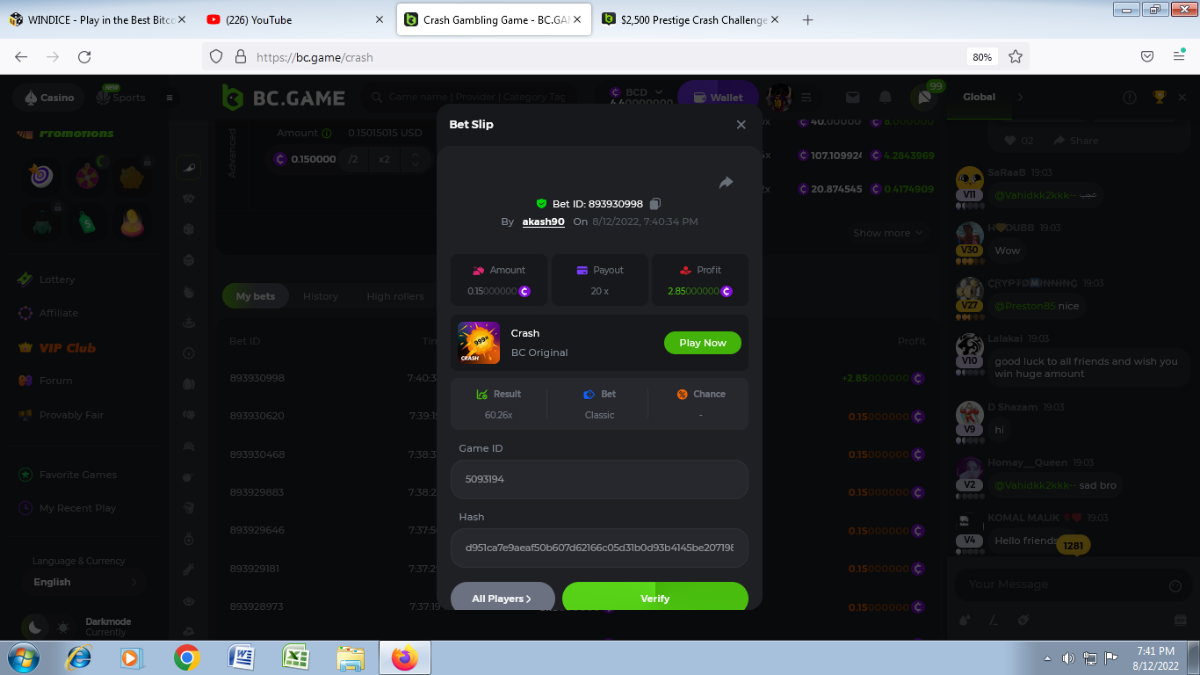The width and height of the screenshot is (1200, 675).
Task: Reload the page in the browser
Action: (x=85, y=57)
